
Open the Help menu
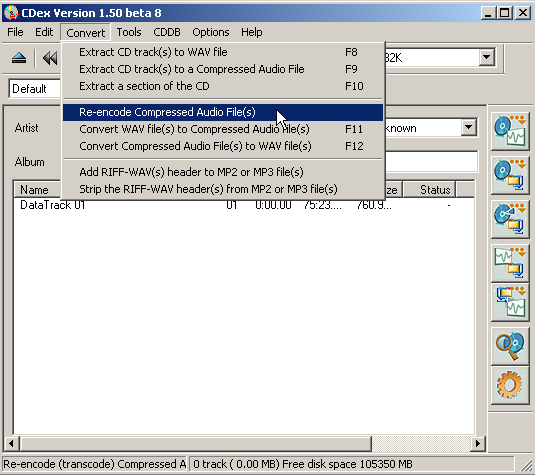pos(252,32)
